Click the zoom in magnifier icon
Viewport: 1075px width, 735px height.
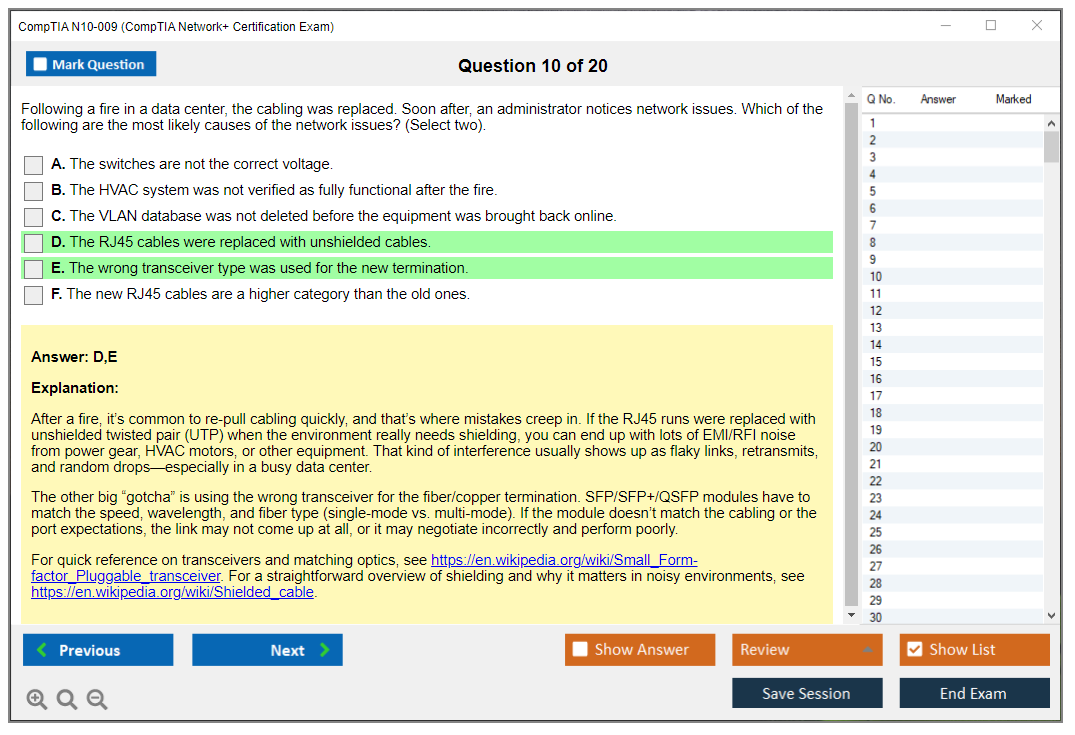(x=37, y=699)
